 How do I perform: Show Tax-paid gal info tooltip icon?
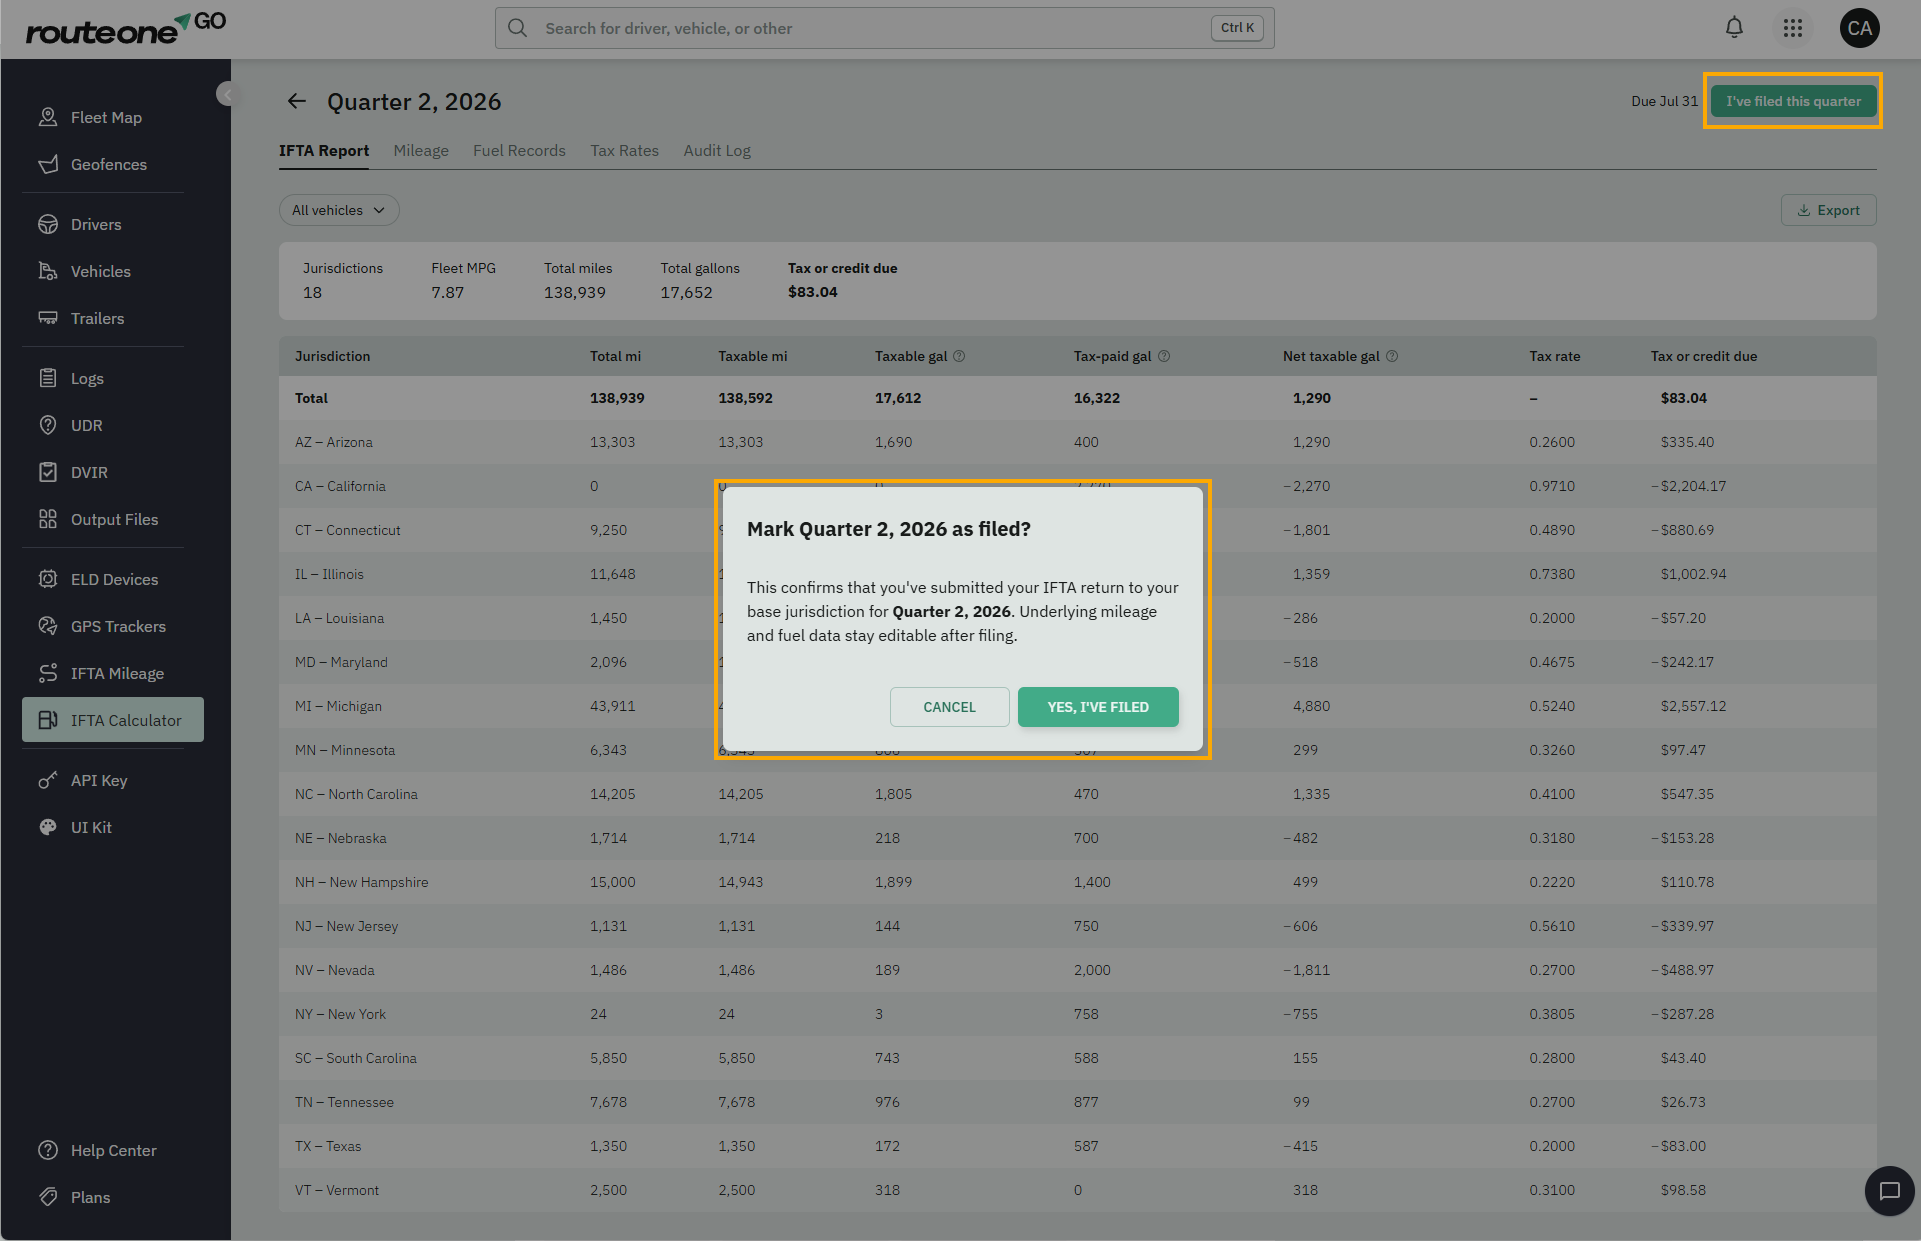pos(1164,356)
